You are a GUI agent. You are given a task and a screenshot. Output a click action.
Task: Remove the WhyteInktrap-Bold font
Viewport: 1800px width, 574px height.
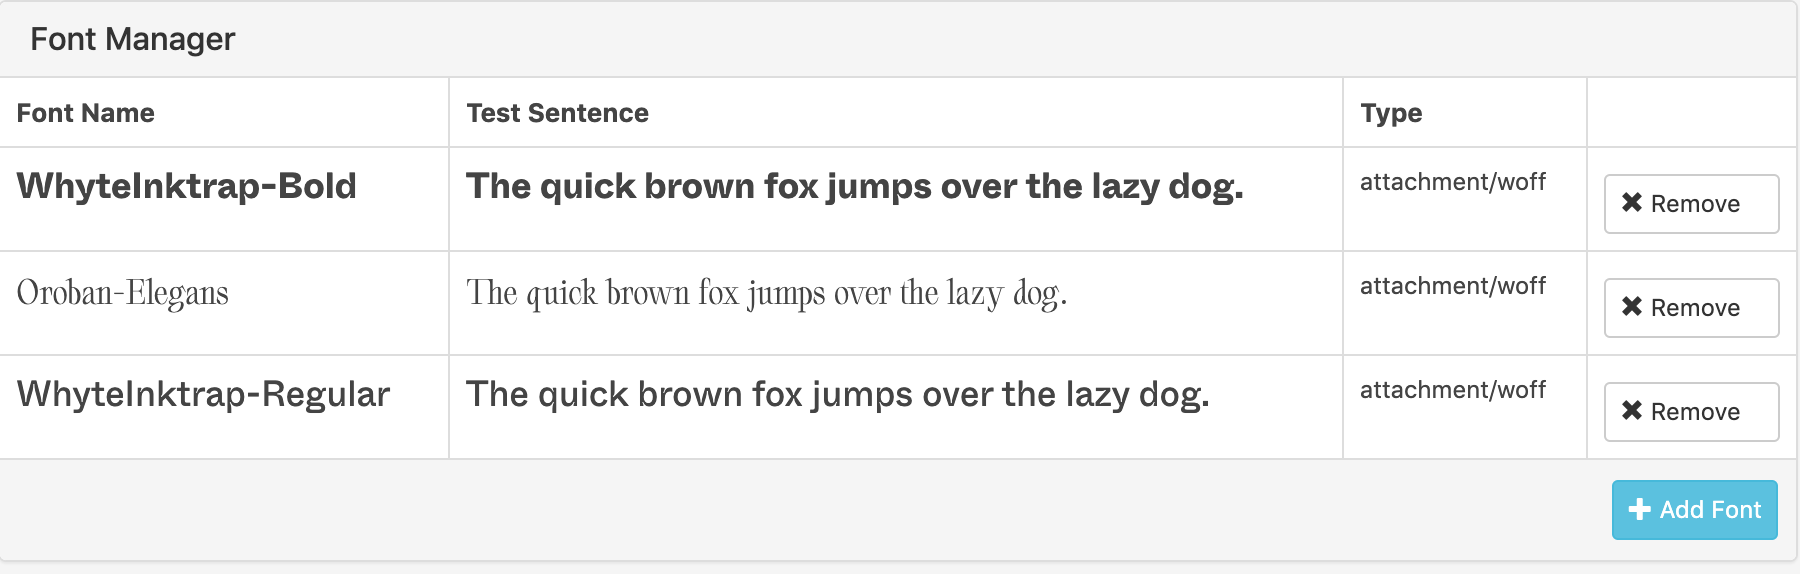1691,204
